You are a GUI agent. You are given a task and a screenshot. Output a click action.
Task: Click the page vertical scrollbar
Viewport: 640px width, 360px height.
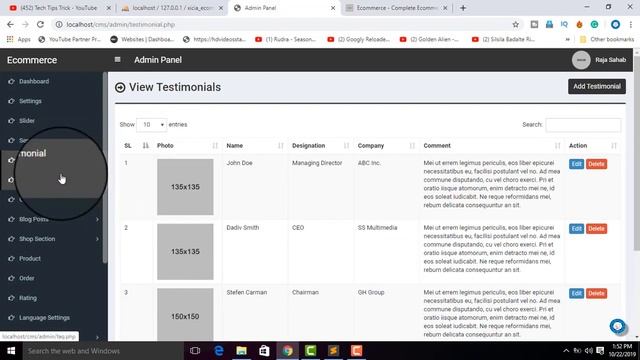[637, 153]
